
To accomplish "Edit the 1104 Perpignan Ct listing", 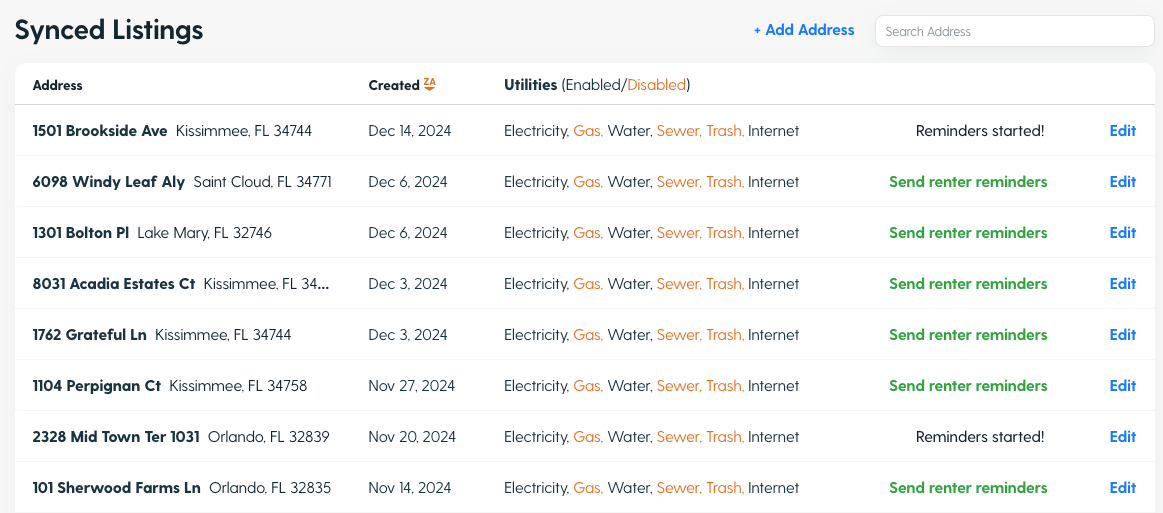I will [1122, 386].
